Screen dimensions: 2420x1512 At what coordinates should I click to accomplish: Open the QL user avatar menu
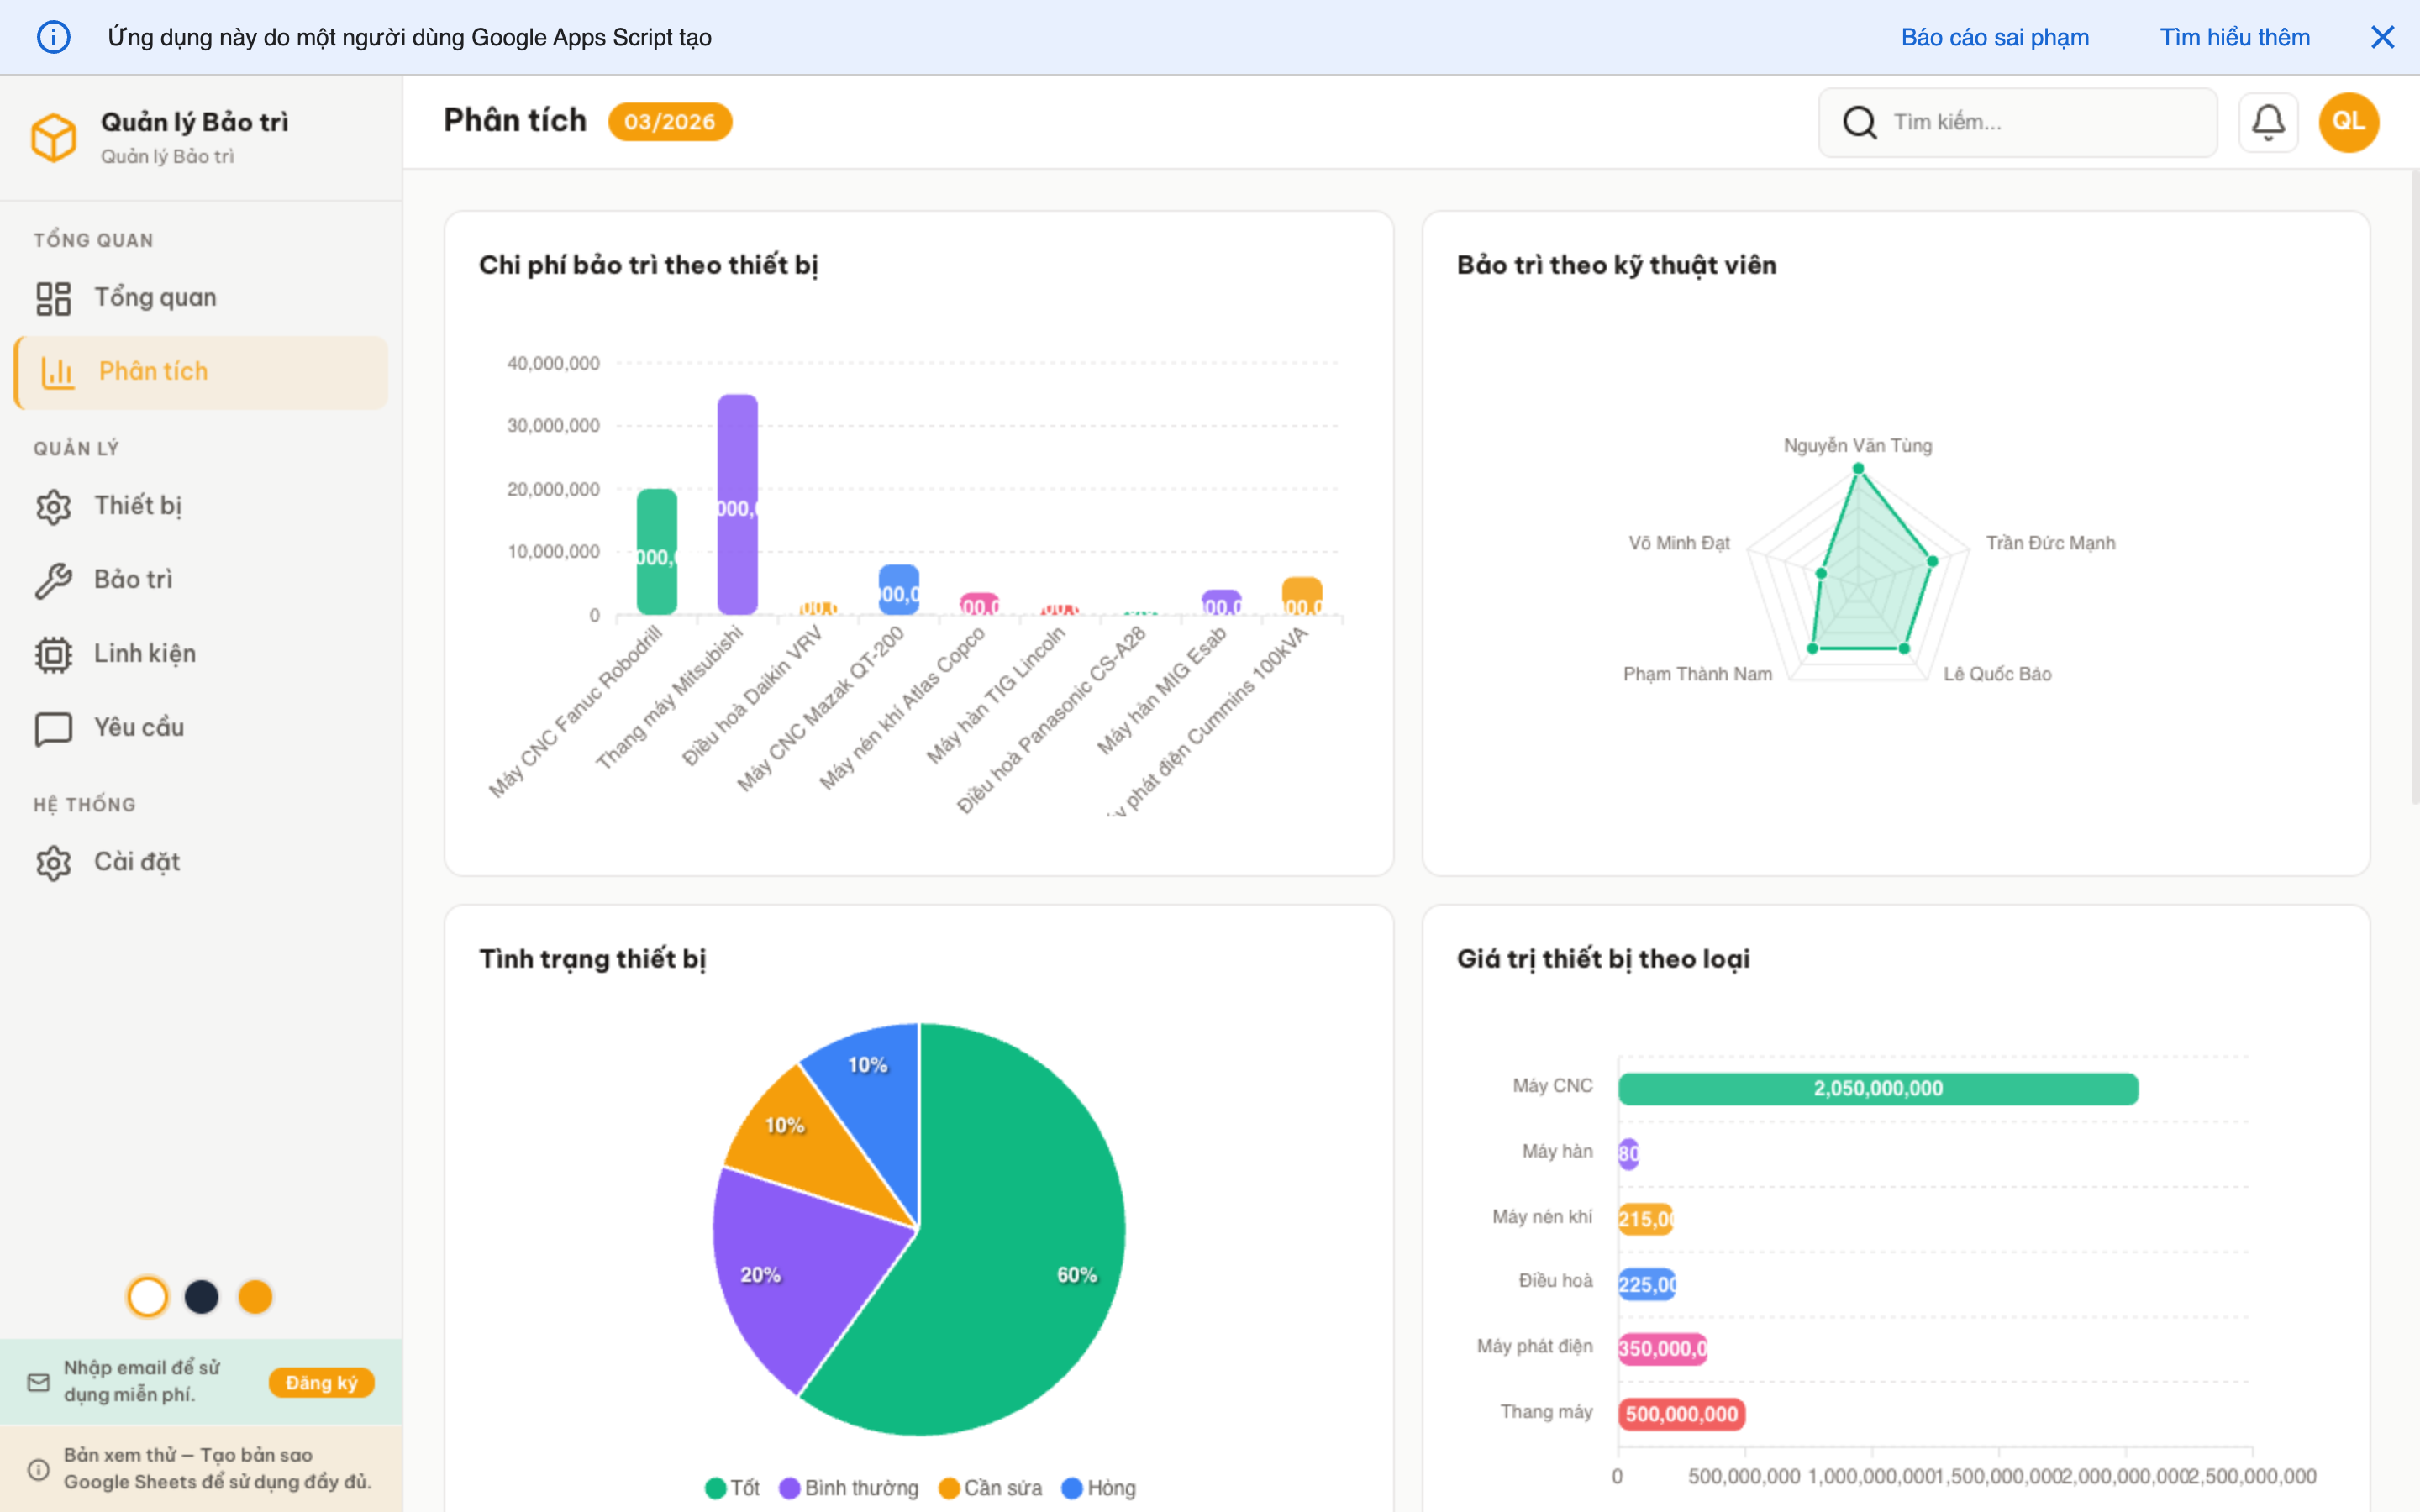[x=2347, y=122]
